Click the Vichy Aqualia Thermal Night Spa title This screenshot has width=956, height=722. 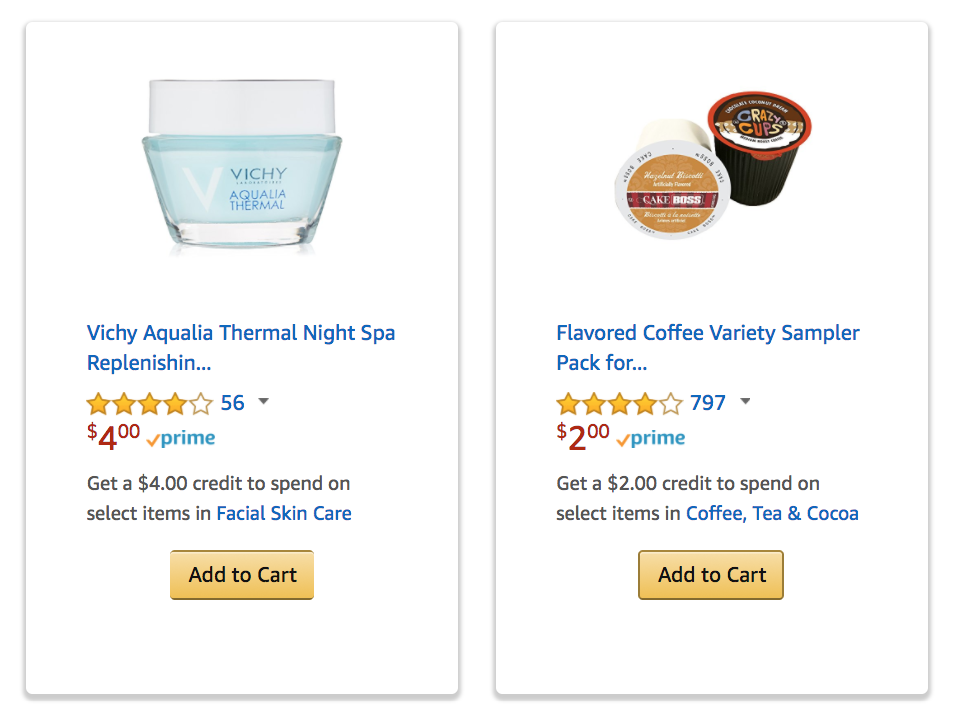pos(241,348)
